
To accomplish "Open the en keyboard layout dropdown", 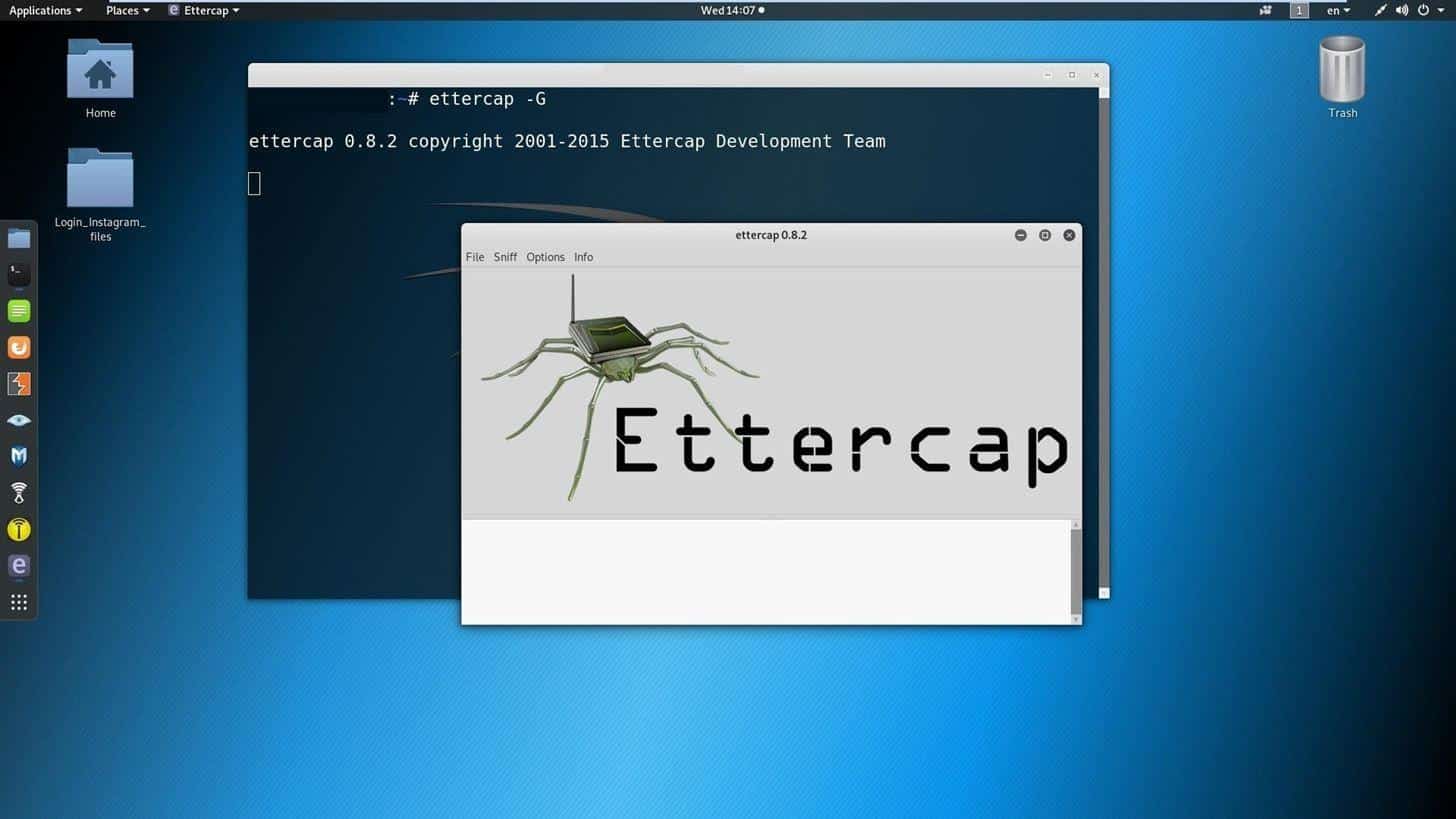I will click(x=1337, y=10).
